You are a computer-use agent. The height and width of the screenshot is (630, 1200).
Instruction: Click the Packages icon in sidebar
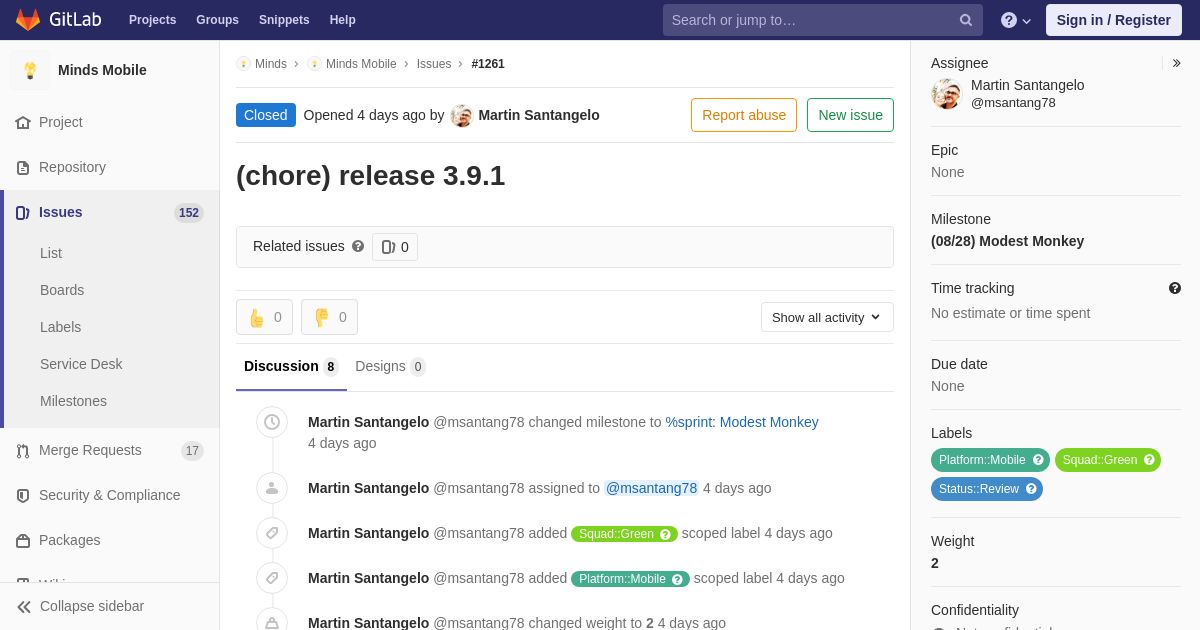click(23, 541)
